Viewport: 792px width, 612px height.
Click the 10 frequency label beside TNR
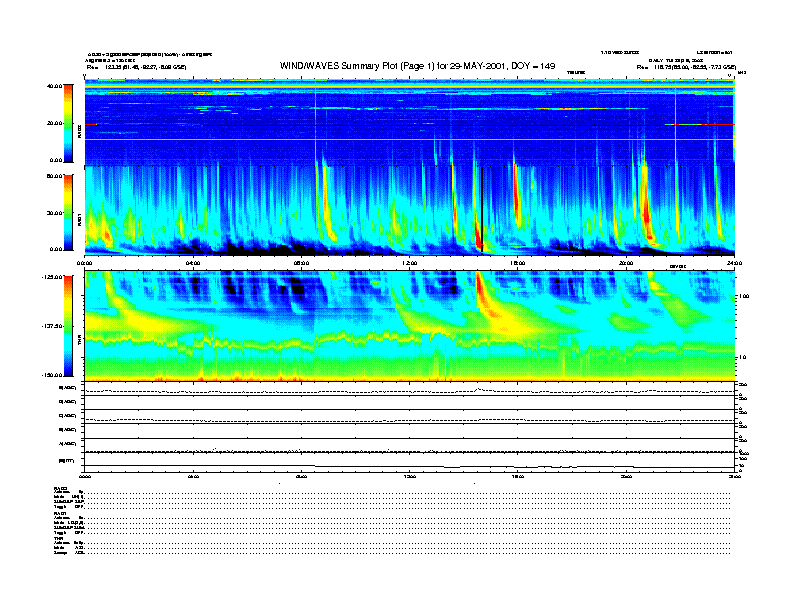(x=743, y=358)
